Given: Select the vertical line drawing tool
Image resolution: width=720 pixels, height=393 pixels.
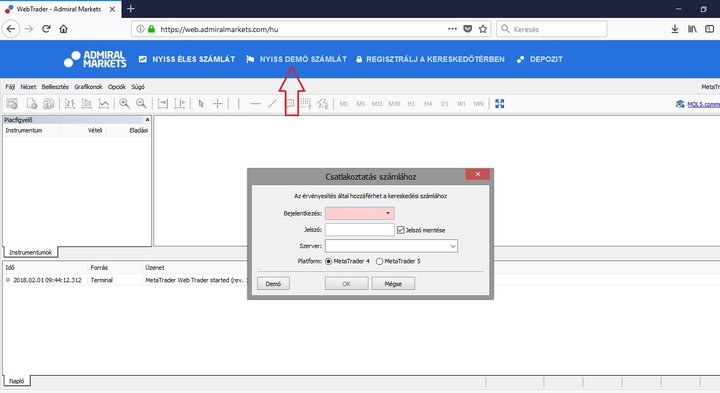Looking at the screenshot, I should tap(239, 104).
